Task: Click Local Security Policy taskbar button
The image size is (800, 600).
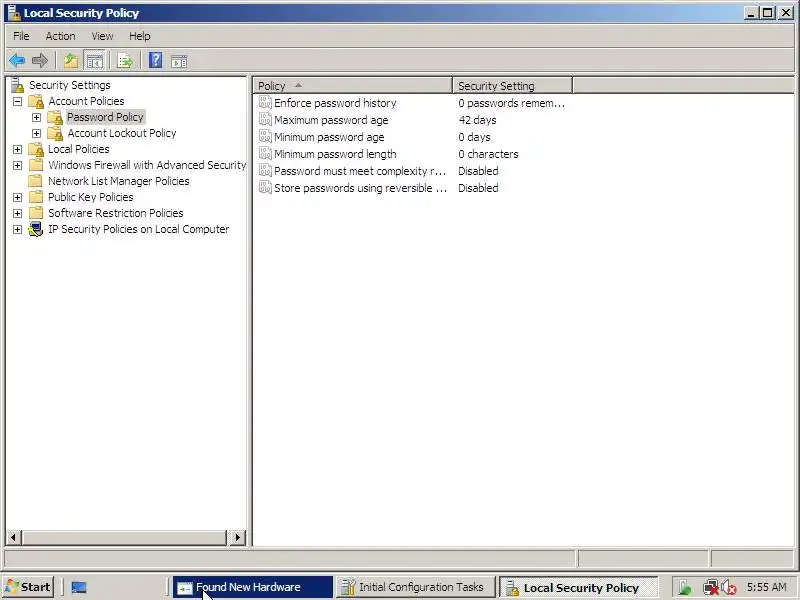Action: click(579, 587)
